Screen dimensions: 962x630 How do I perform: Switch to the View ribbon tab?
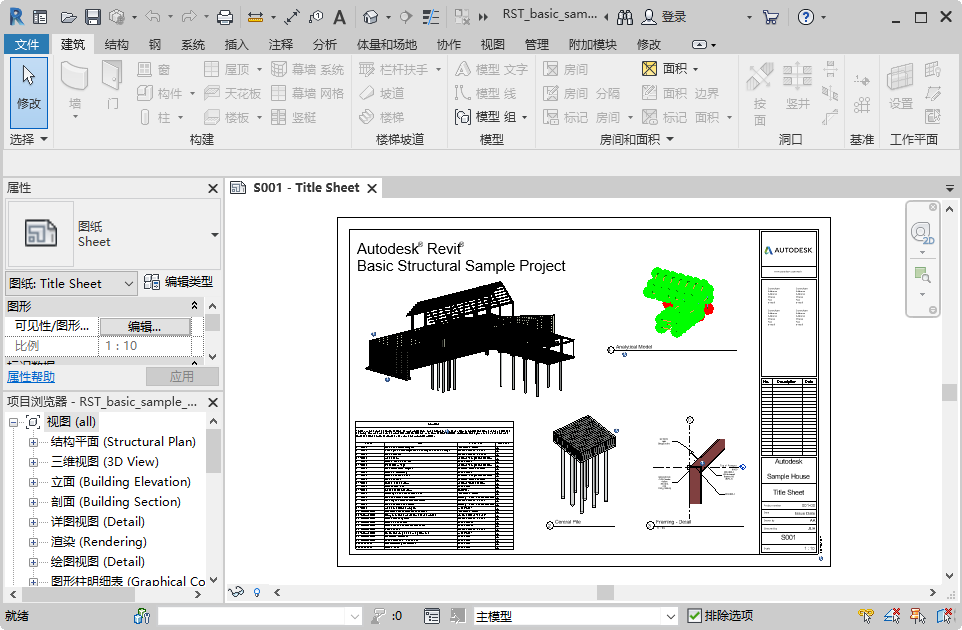point(493,44)
